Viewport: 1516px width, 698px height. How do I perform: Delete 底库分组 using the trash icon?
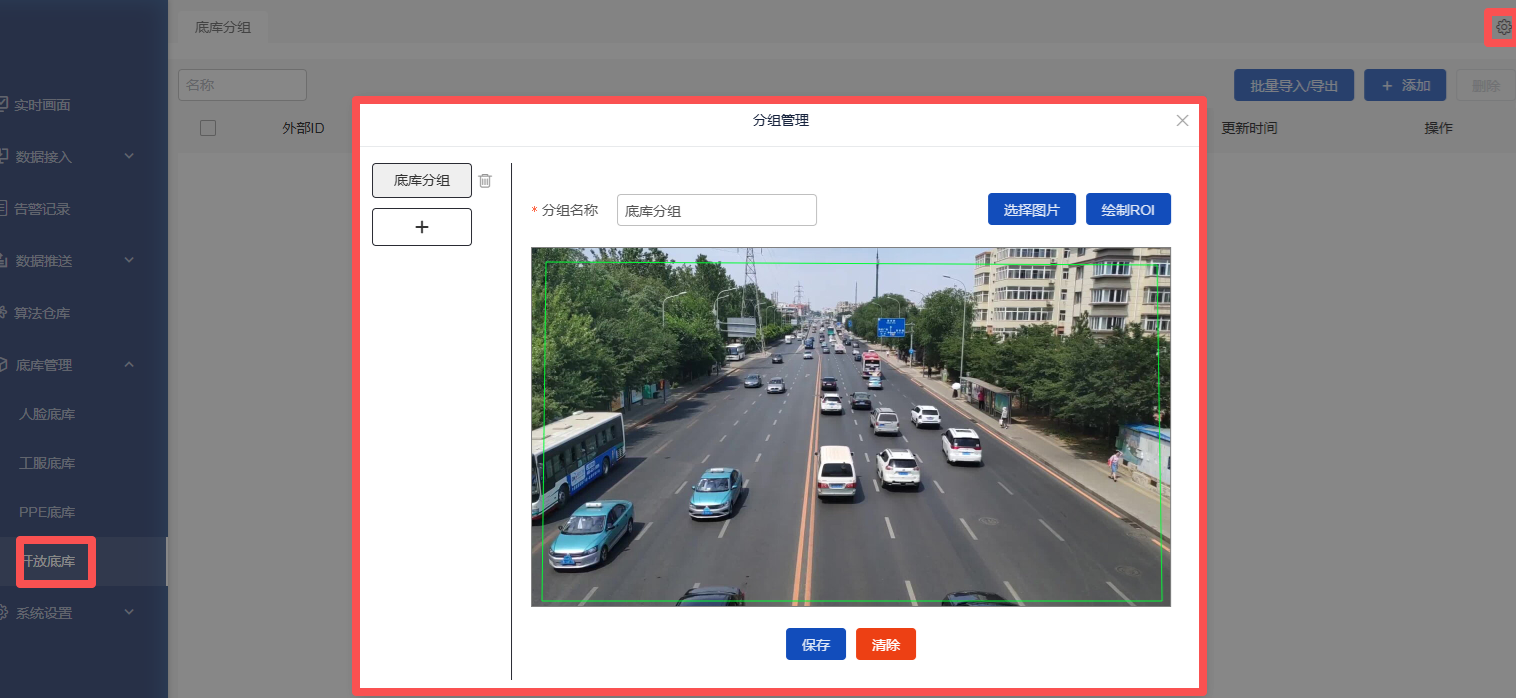click(x=485, y=181)
